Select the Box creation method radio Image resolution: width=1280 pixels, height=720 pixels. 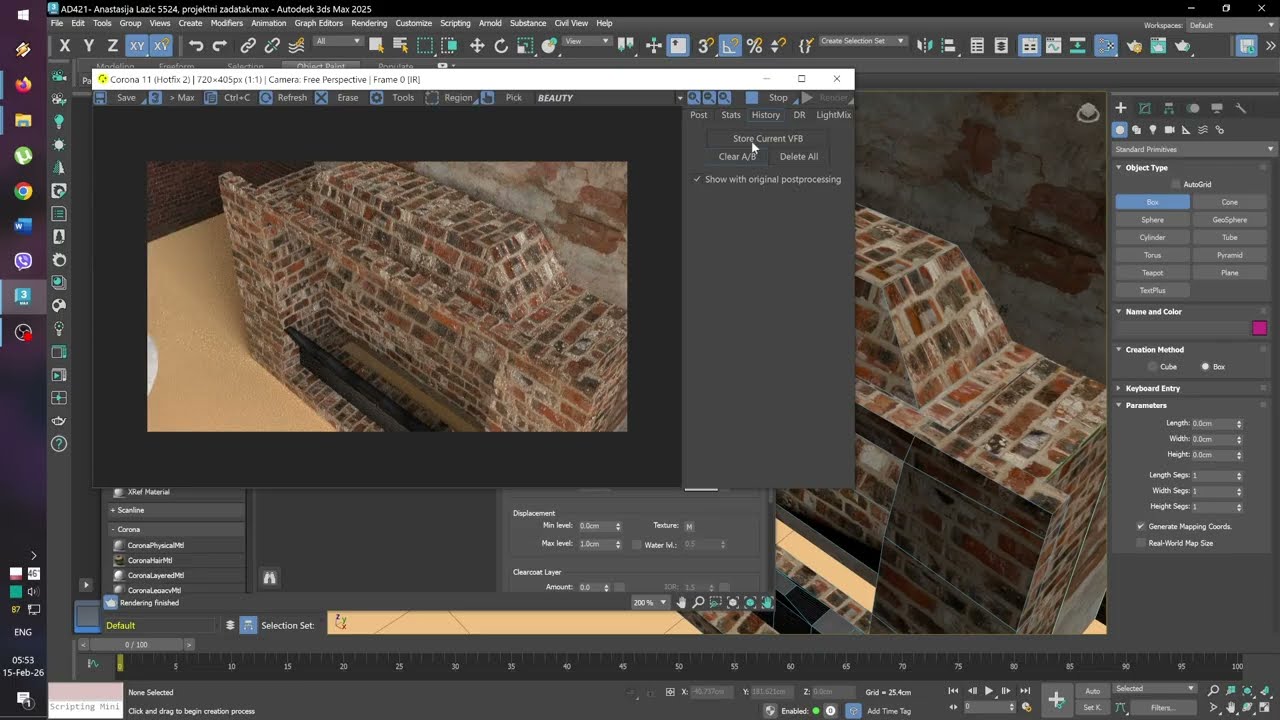[1205, 367]
